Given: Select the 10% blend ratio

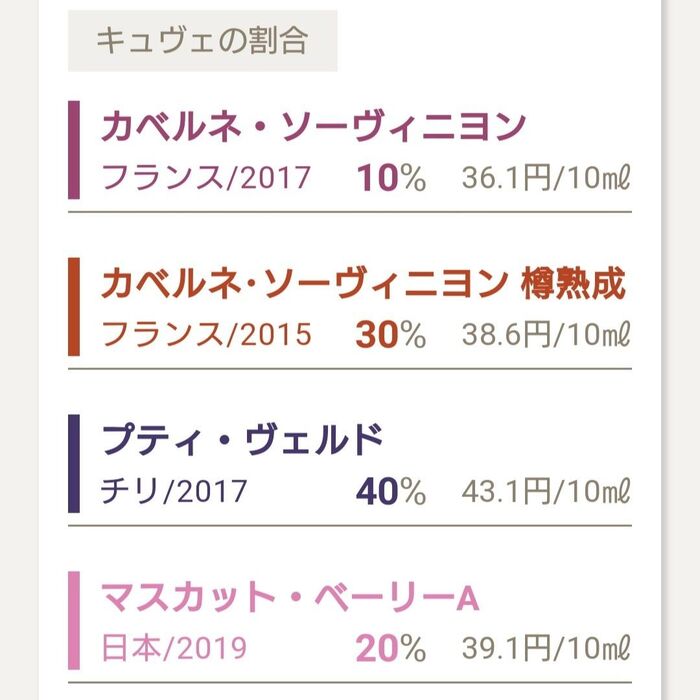Looking at the screenshot, I should pyautogui.click(x=391, y=179).
